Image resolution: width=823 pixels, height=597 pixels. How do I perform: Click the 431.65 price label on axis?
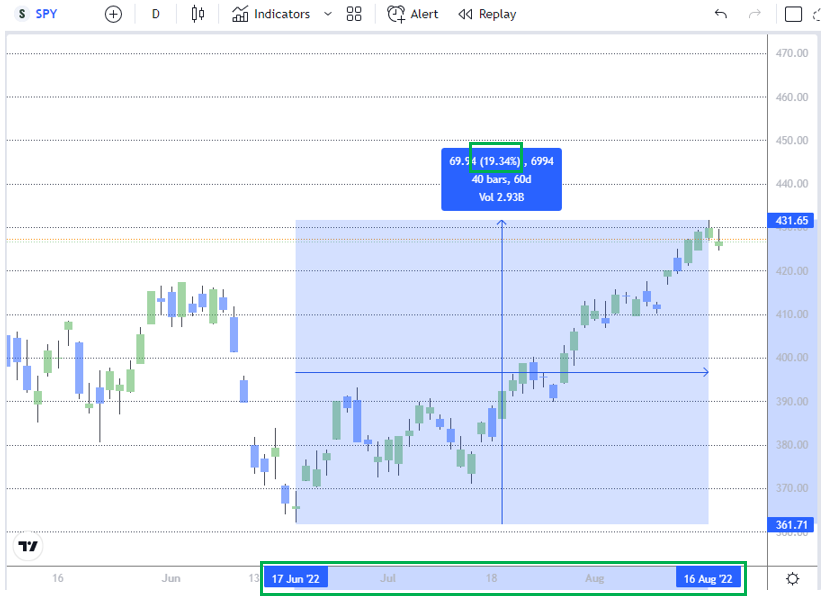(x=791, y=221)
